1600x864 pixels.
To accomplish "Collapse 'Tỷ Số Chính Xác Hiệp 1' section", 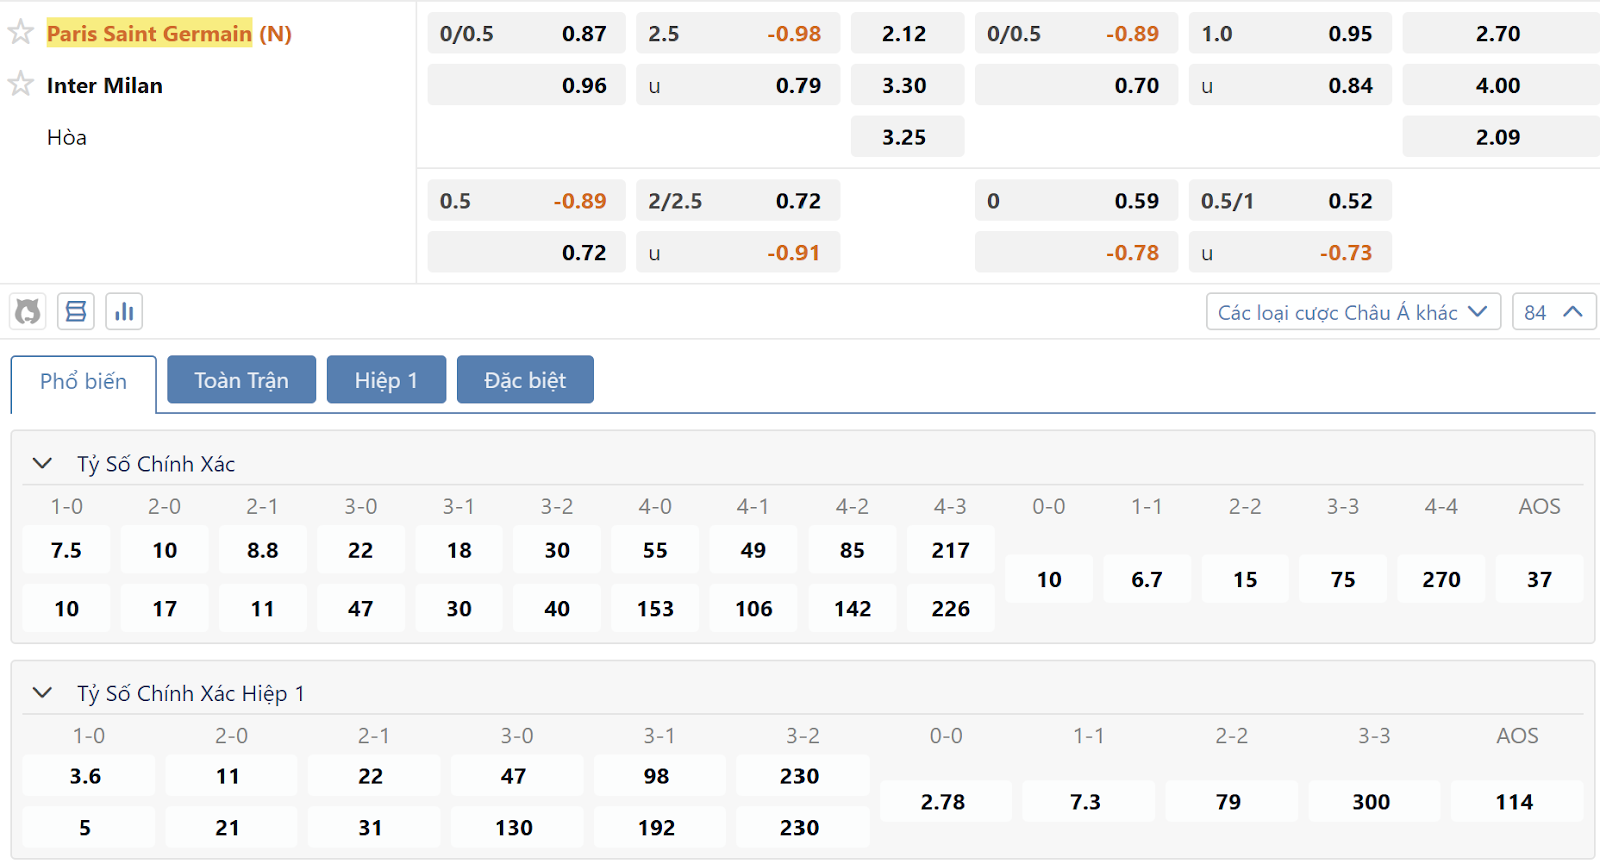I will pos(42,692).
